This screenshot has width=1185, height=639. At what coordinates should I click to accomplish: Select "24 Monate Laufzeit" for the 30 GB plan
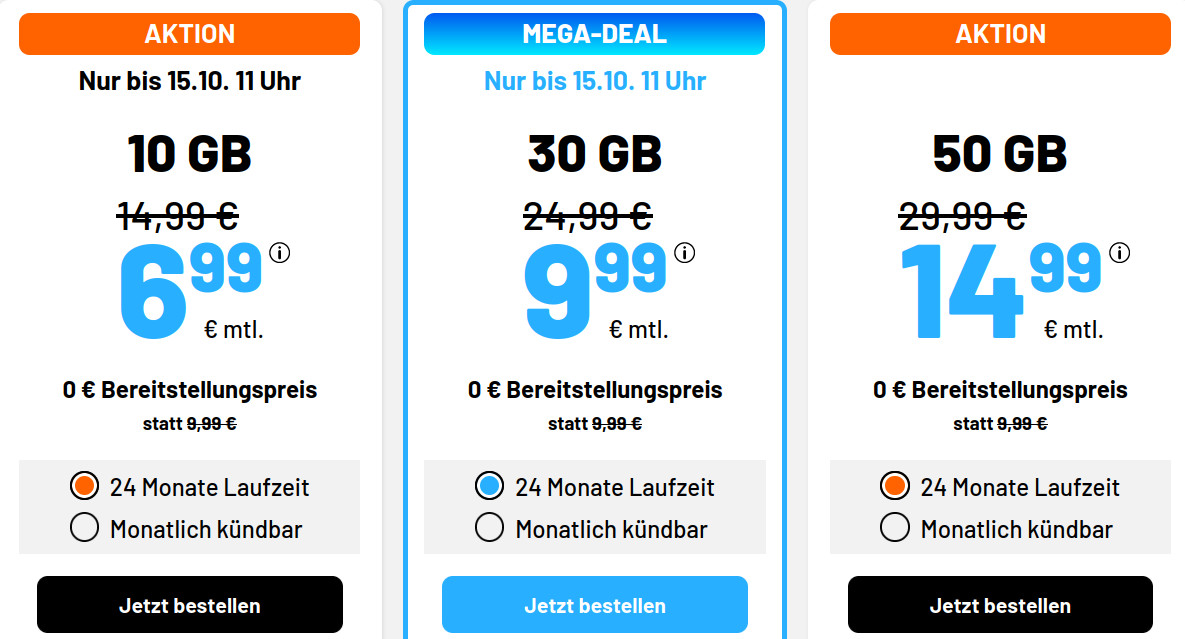(490, 487)
